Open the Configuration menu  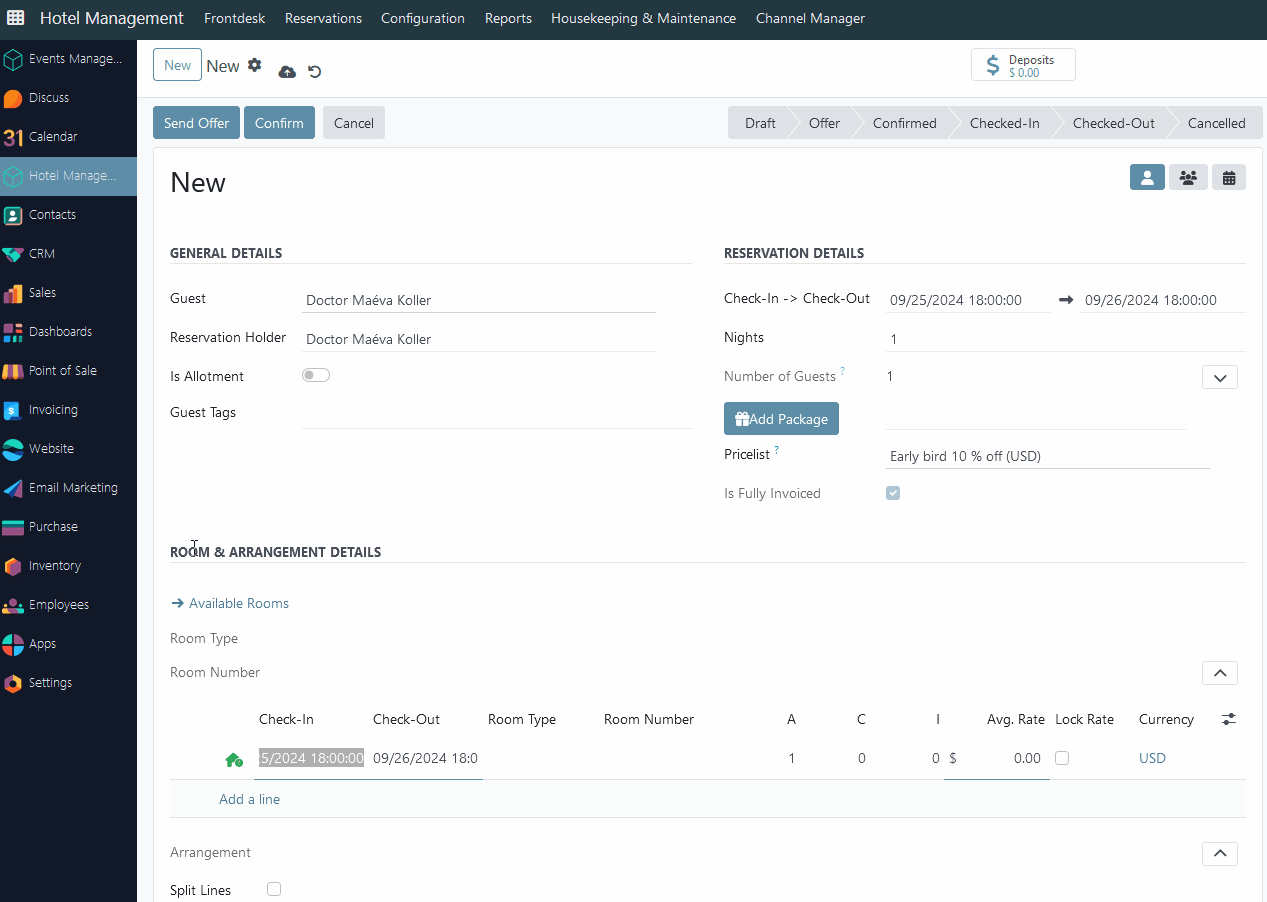tap(423, 18)
